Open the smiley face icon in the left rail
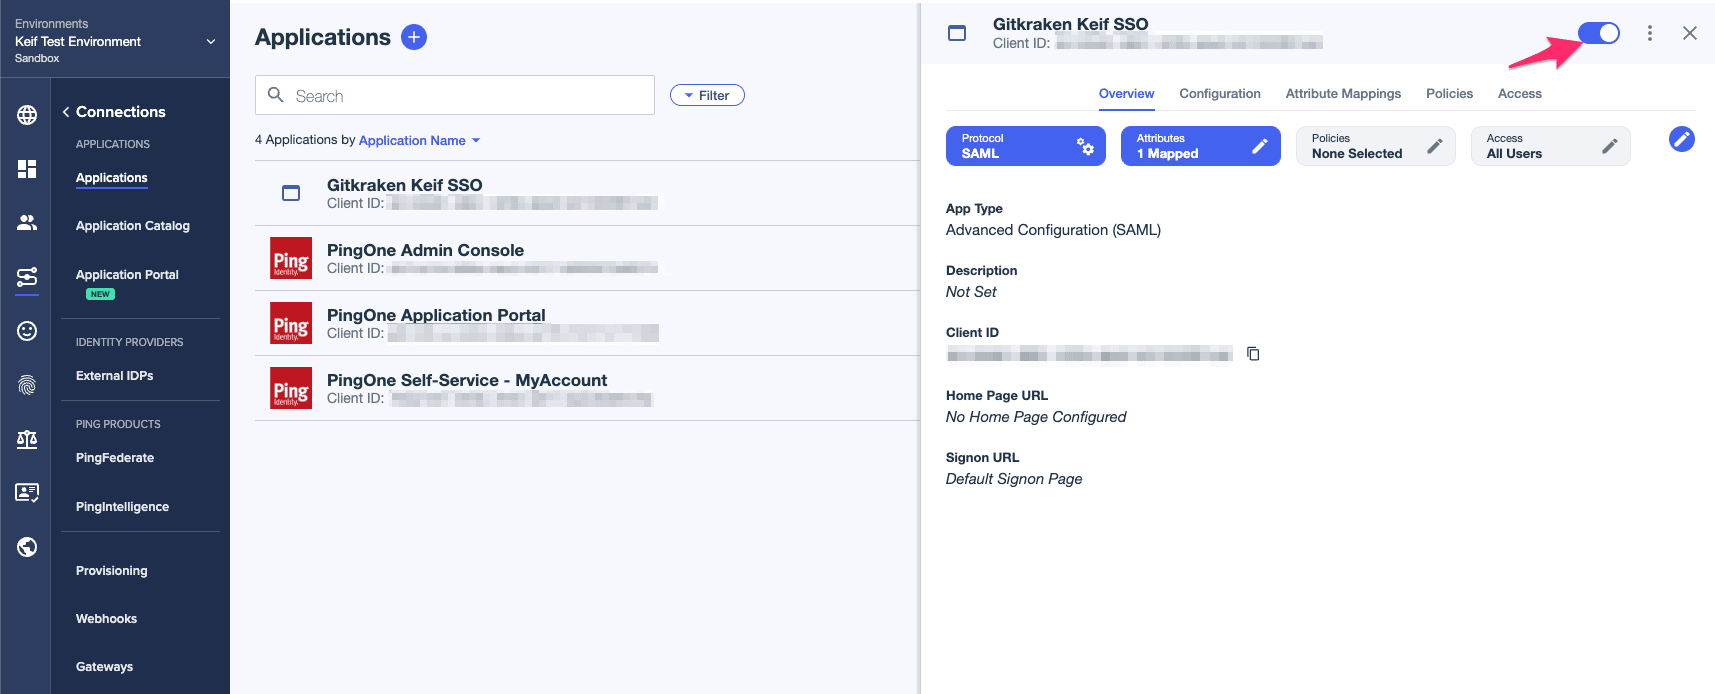Screen dimensions: 1715x694 (x=27, y=331)
